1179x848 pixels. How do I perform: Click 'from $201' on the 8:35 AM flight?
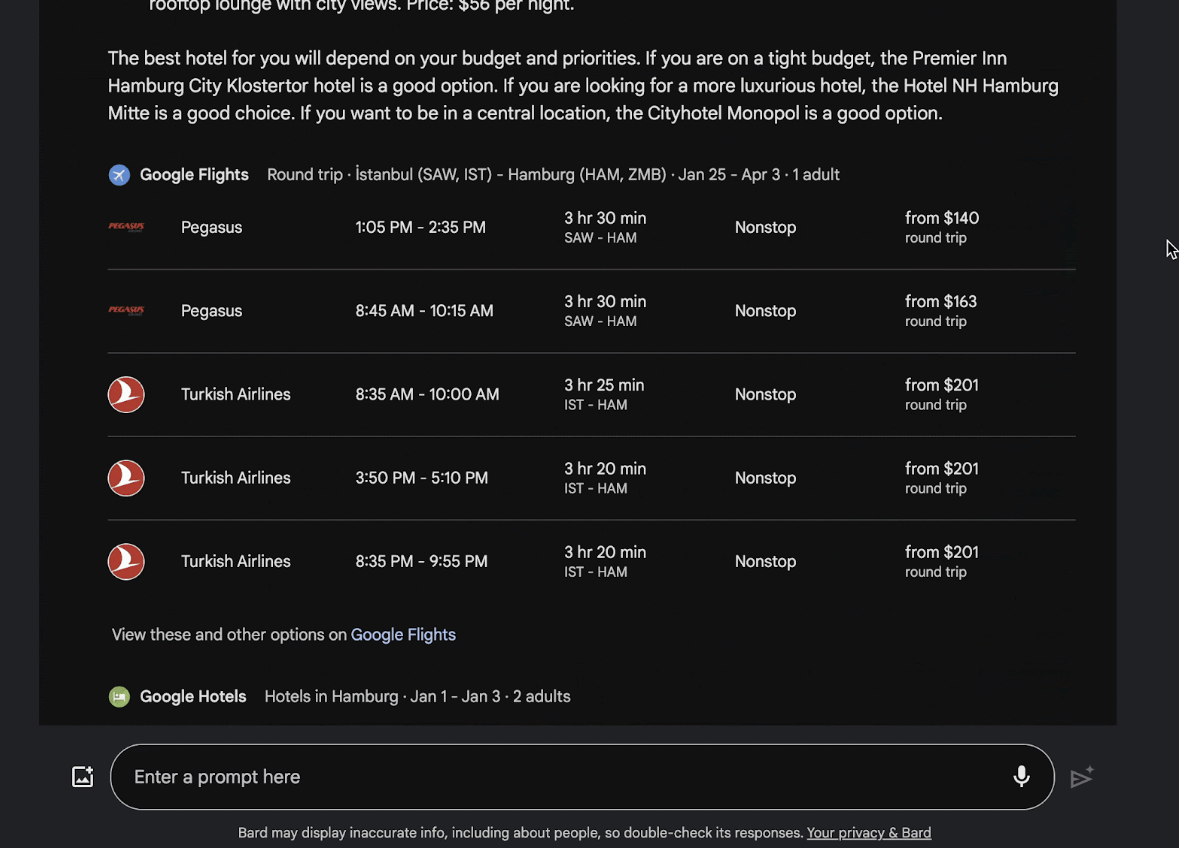(x=941, y=385)
